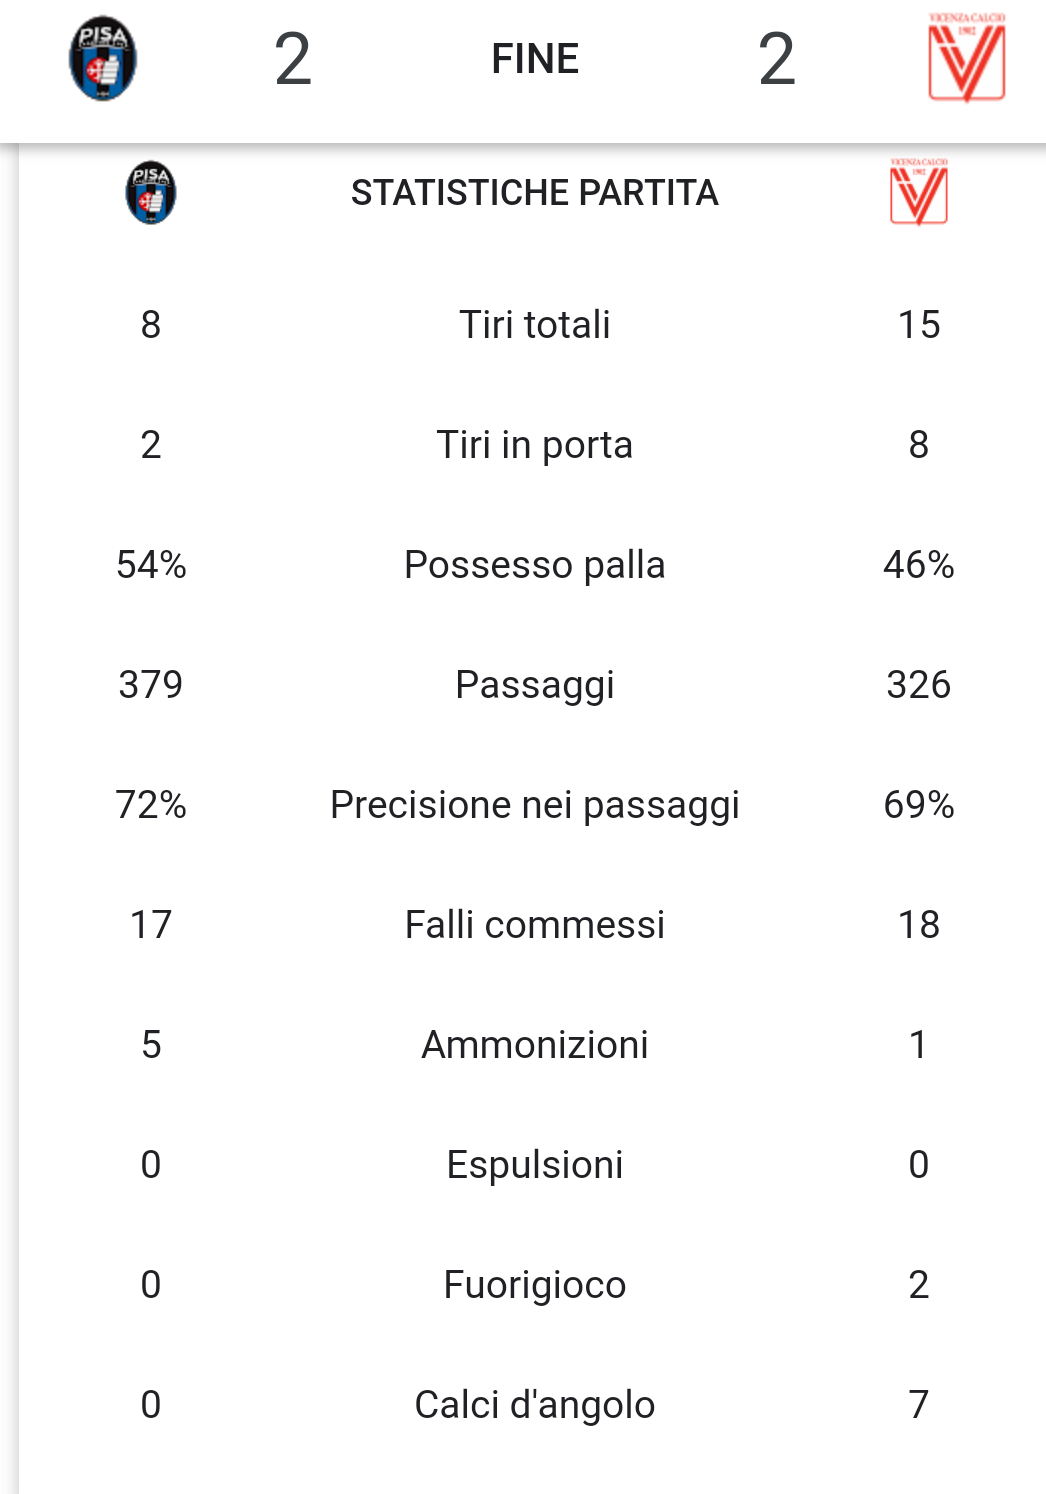
Task: Select the Fuorigioco stat label
Action: [x=535, y=1285]
